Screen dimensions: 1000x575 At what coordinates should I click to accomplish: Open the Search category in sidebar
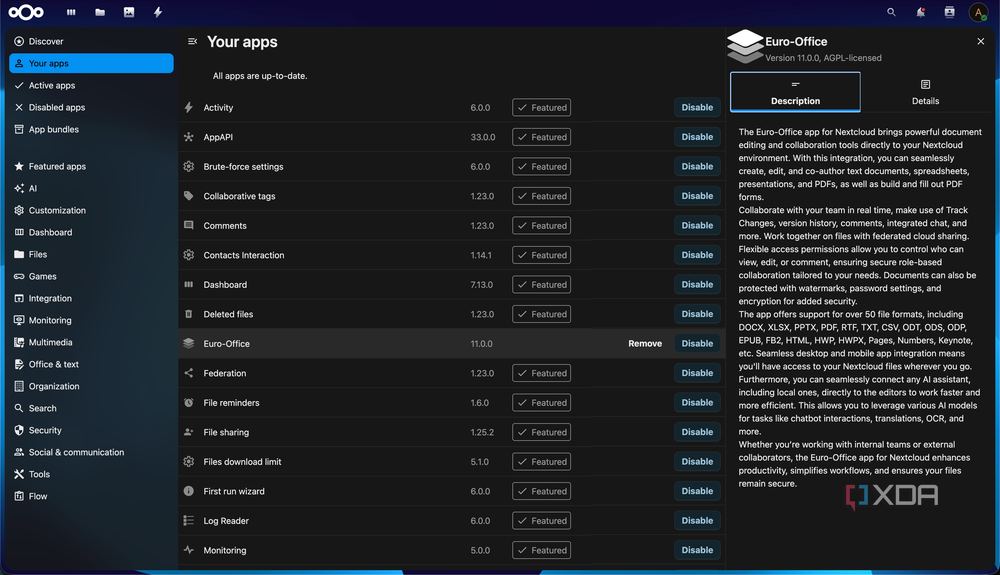pos(91,408)
